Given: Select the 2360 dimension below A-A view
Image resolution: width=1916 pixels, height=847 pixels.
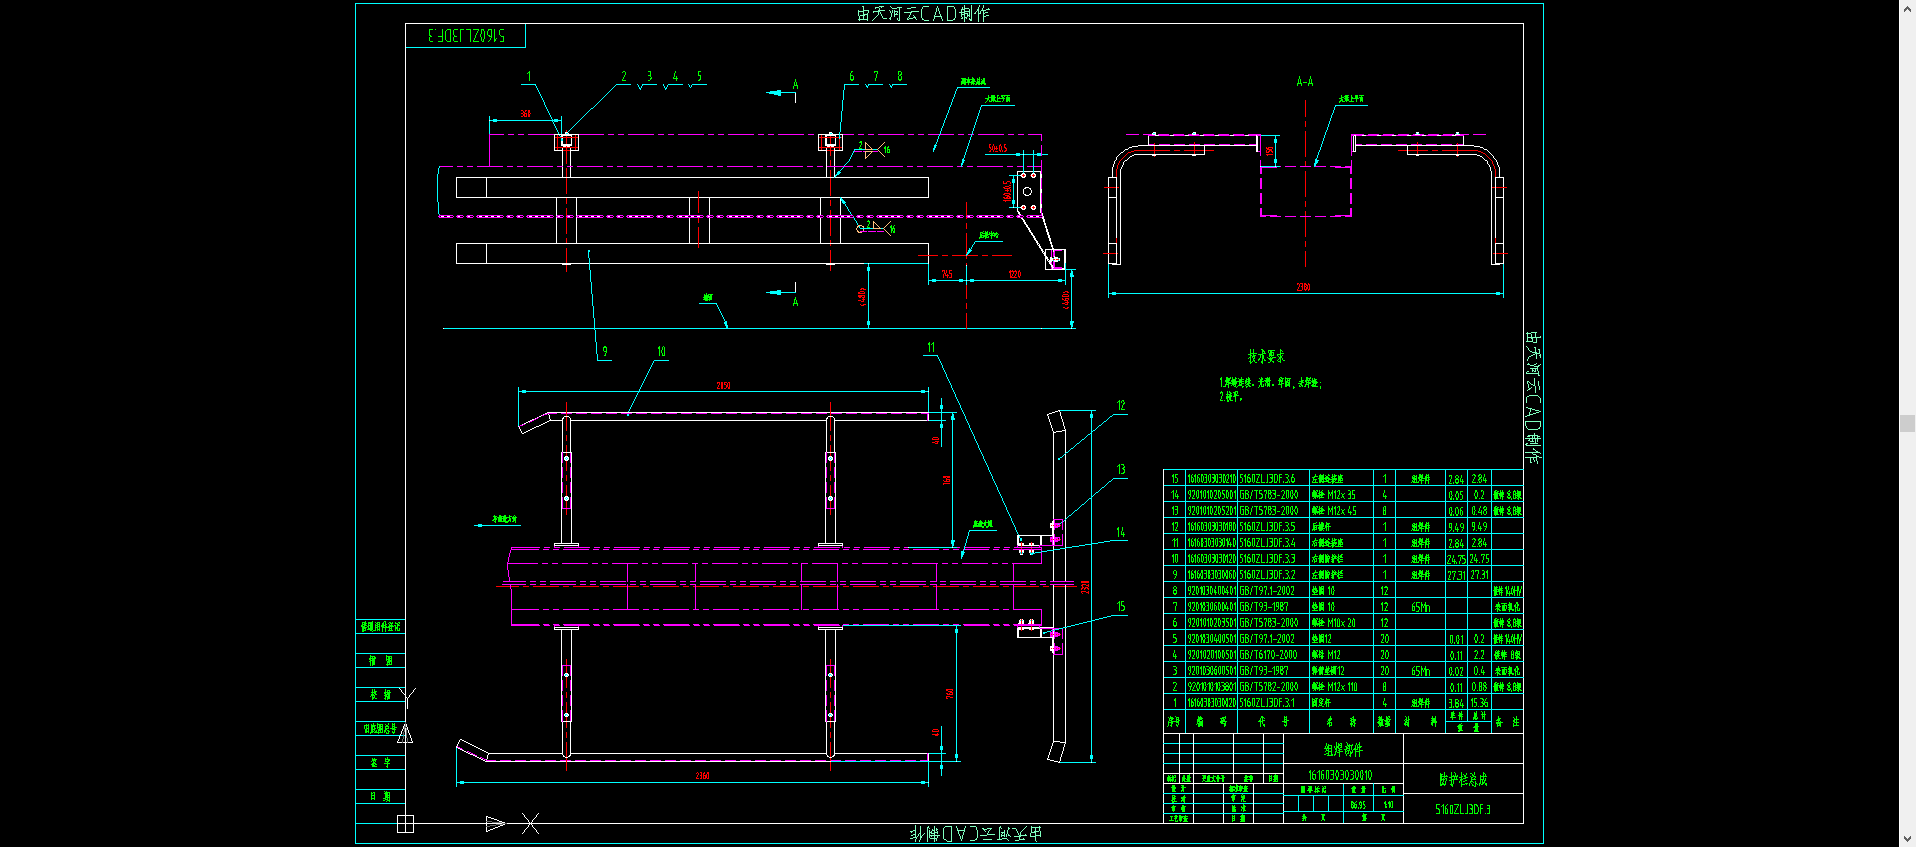Looking at the screenshot, I should pyautogui.click(x=1303, y=287).
